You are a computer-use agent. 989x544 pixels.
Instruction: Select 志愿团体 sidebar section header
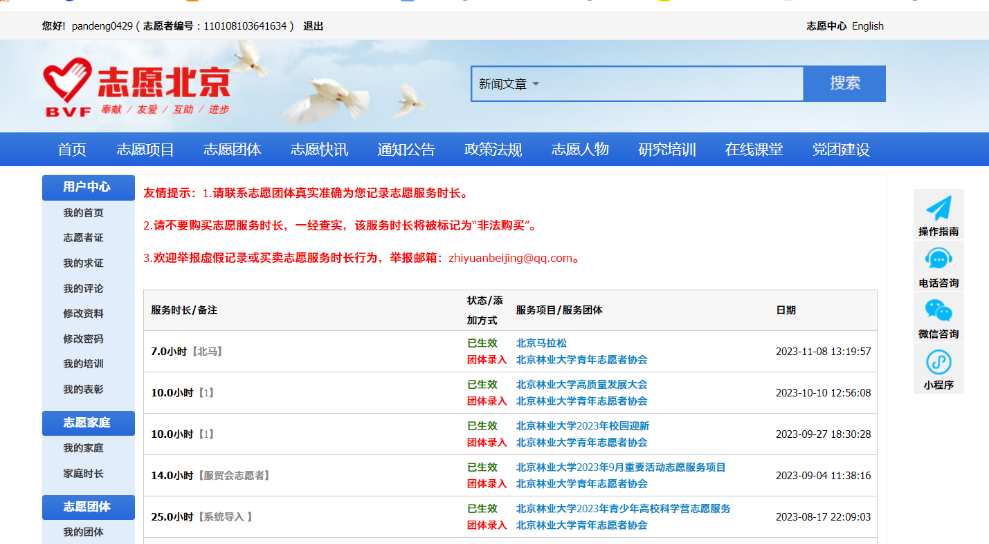[x=88, y=507]
